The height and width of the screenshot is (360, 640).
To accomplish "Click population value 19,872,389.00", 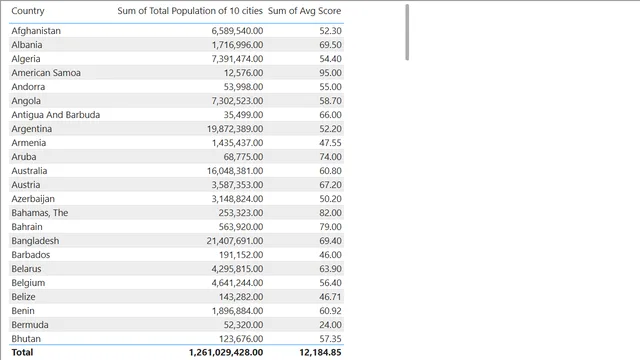I will pyautogui.click(x=235, y=129).
